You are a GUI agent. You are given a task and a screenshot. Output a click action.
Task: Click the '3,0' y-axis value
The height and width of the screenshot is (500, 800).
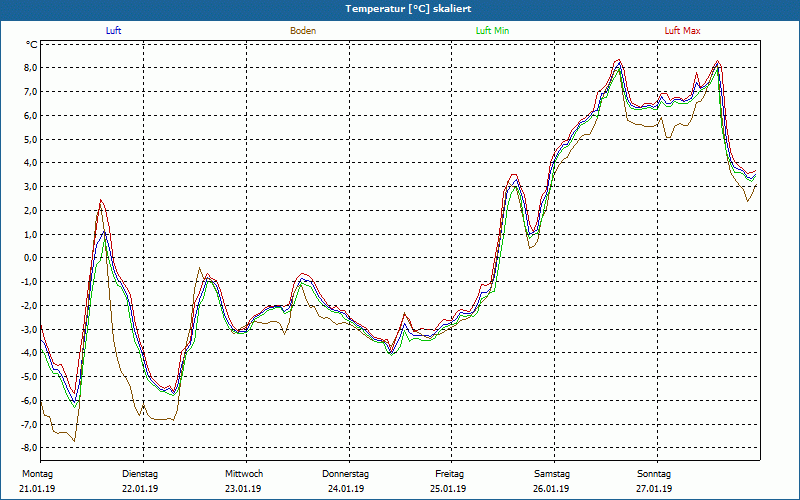[x=30, y=187]
